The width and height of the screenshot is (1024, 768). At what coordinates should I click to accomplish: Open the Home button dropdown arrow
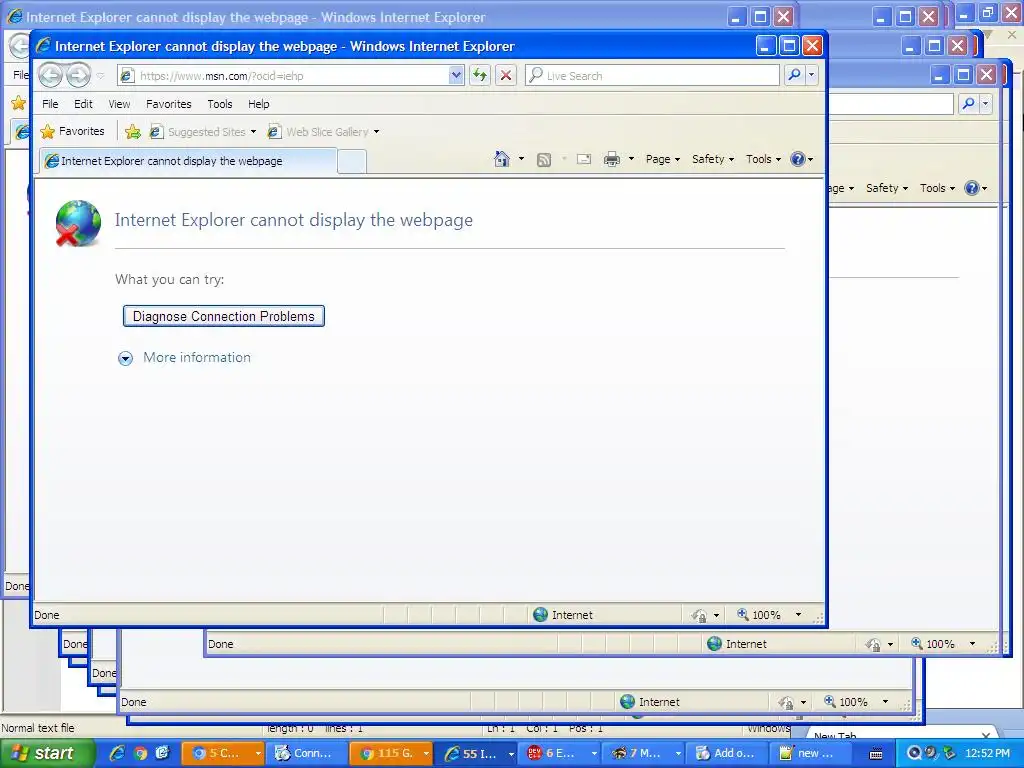521,159
